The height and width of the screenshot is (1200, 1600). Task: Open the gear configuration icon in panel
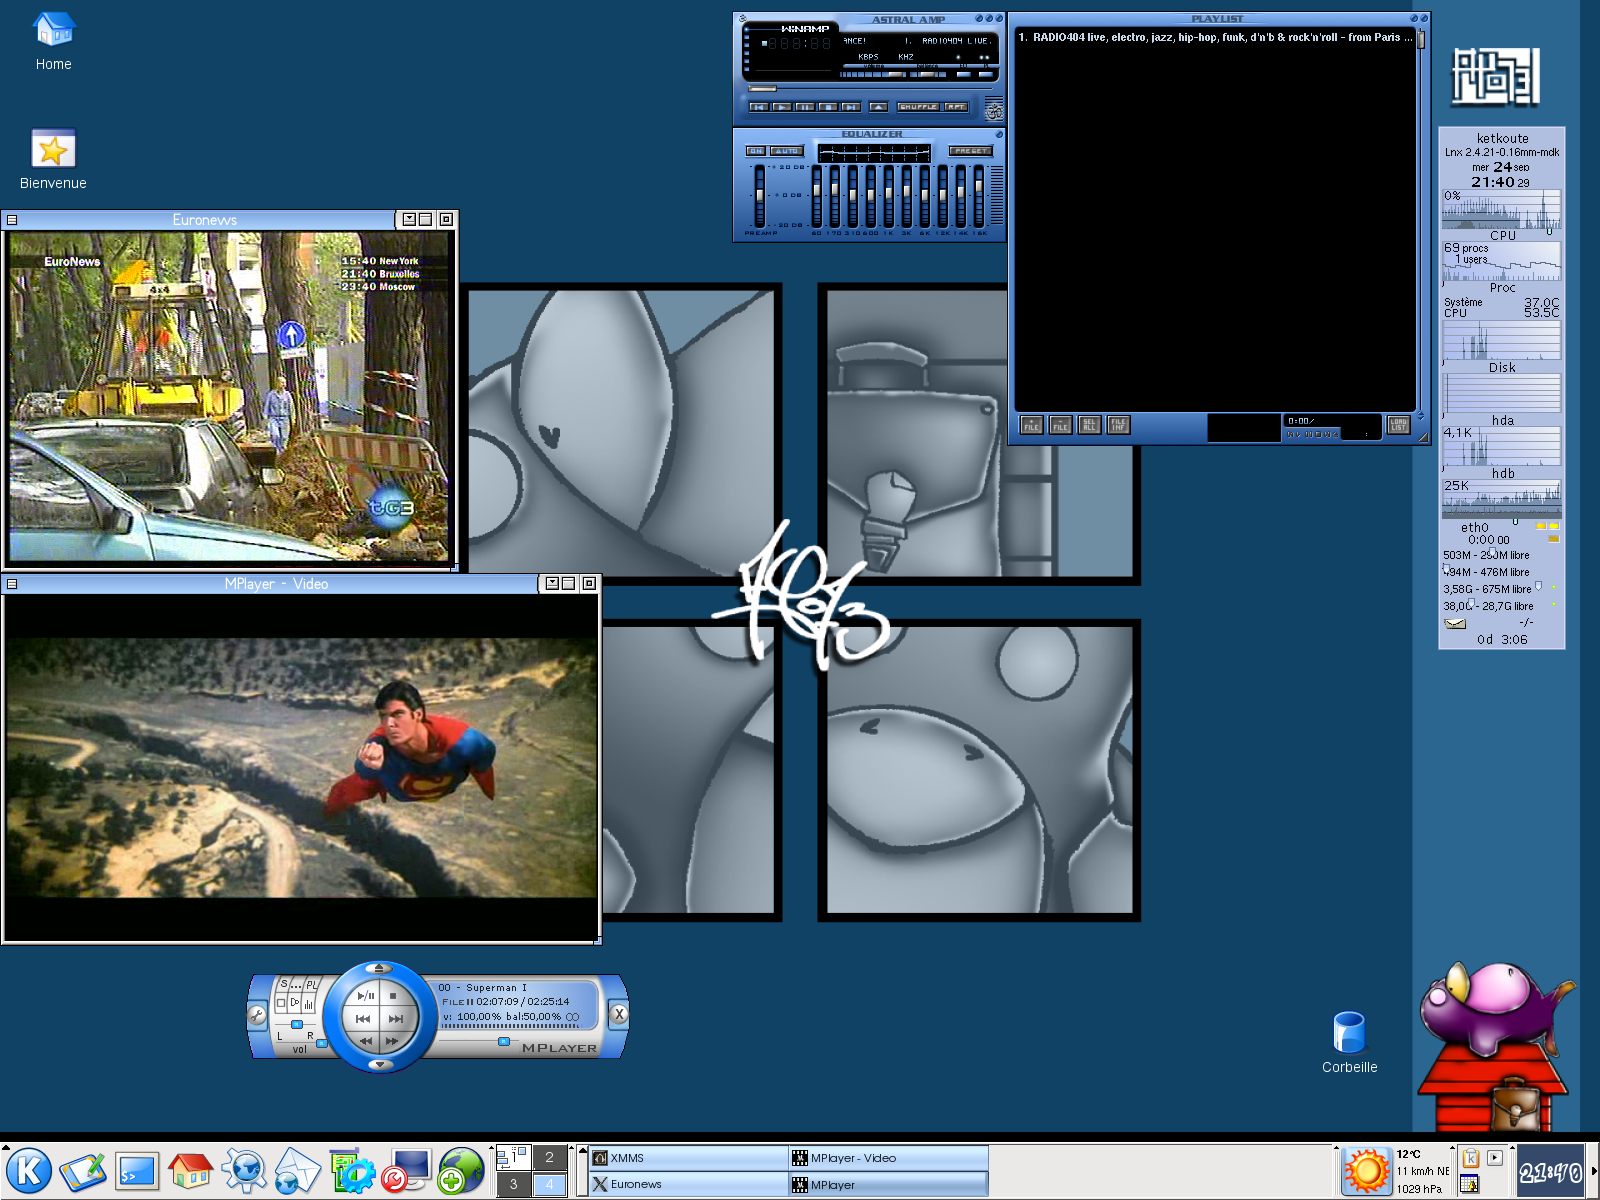[x=352, y=1170]
